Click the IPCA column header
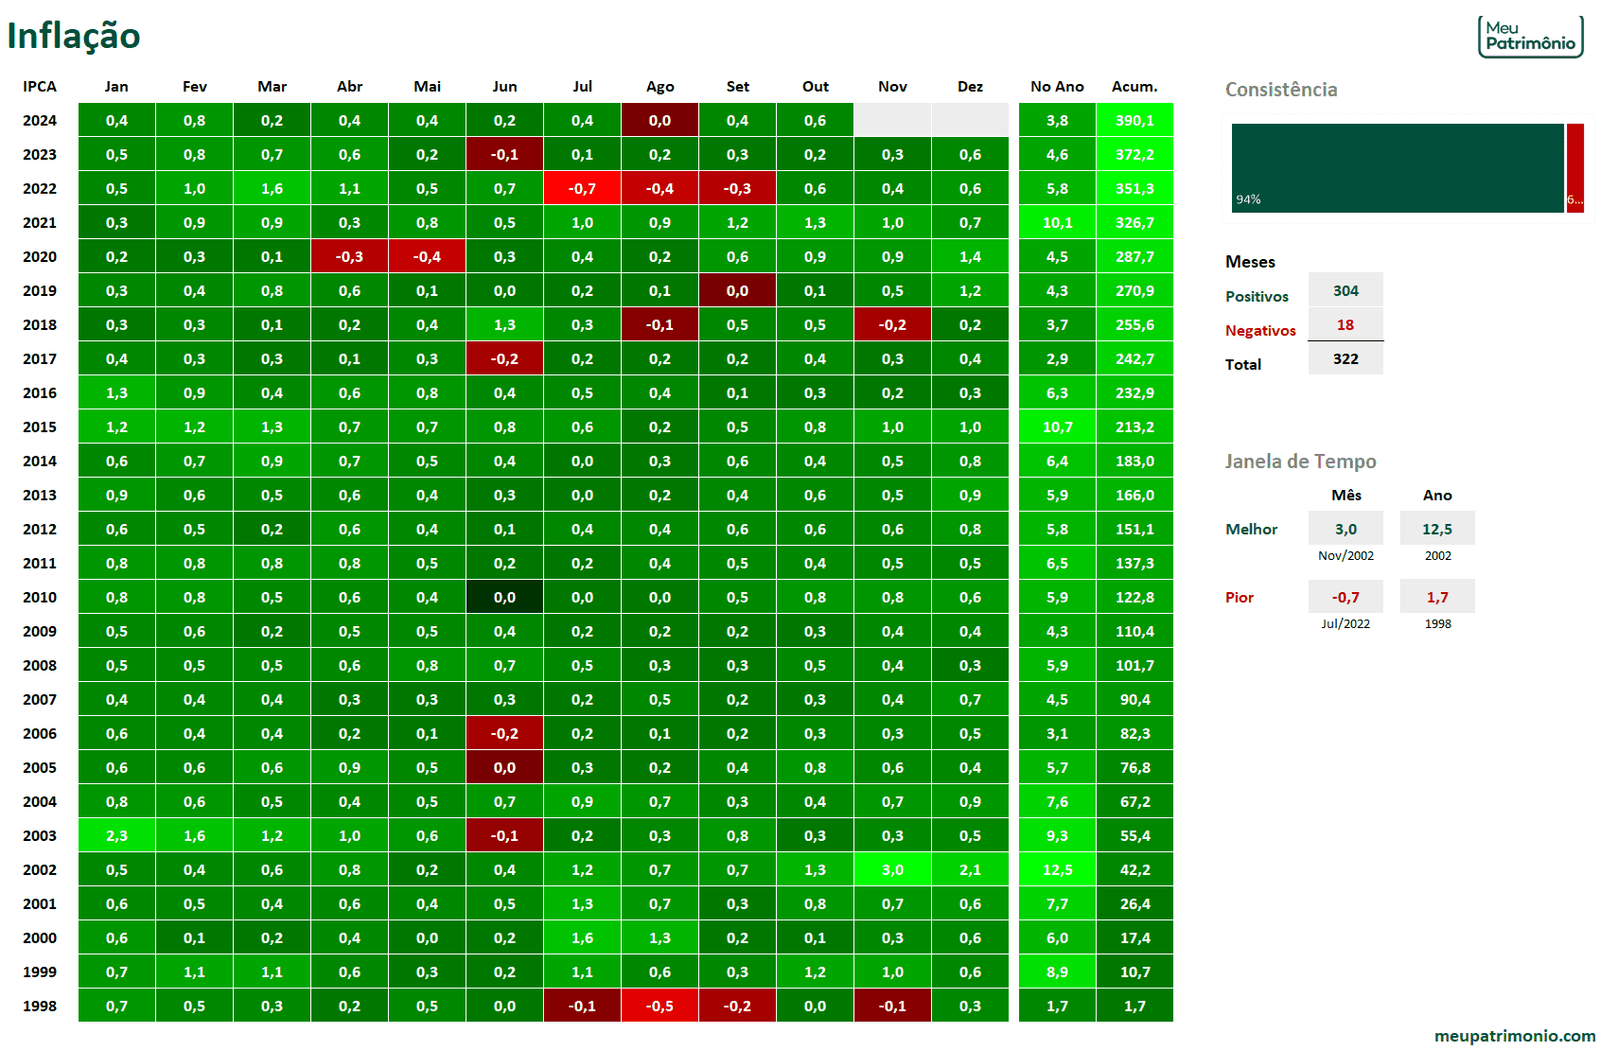This screenshot has height=1047, width=1600. pyautogui.click(x=40, y=86)
